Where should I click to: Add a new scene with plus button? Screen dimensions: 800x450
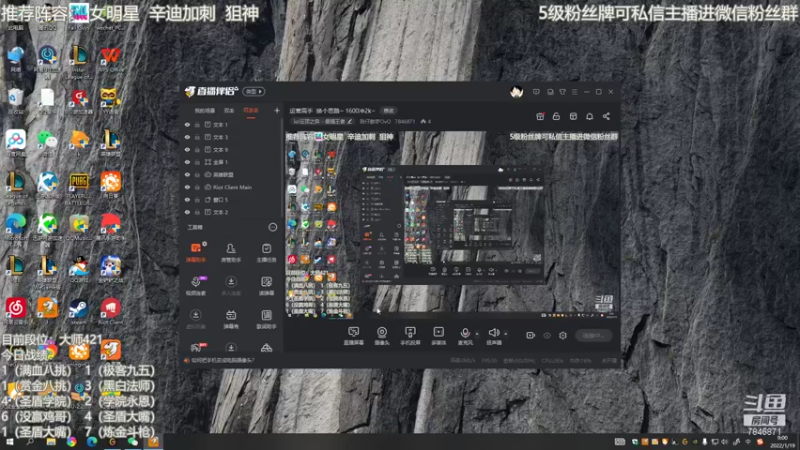pyautogui.click(x=277, y=110)
